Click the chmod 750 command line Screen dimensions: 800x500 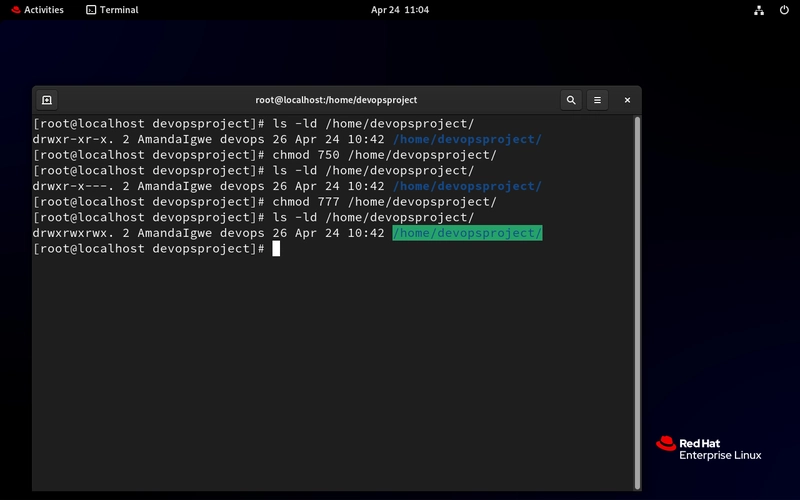click(265, 155)
